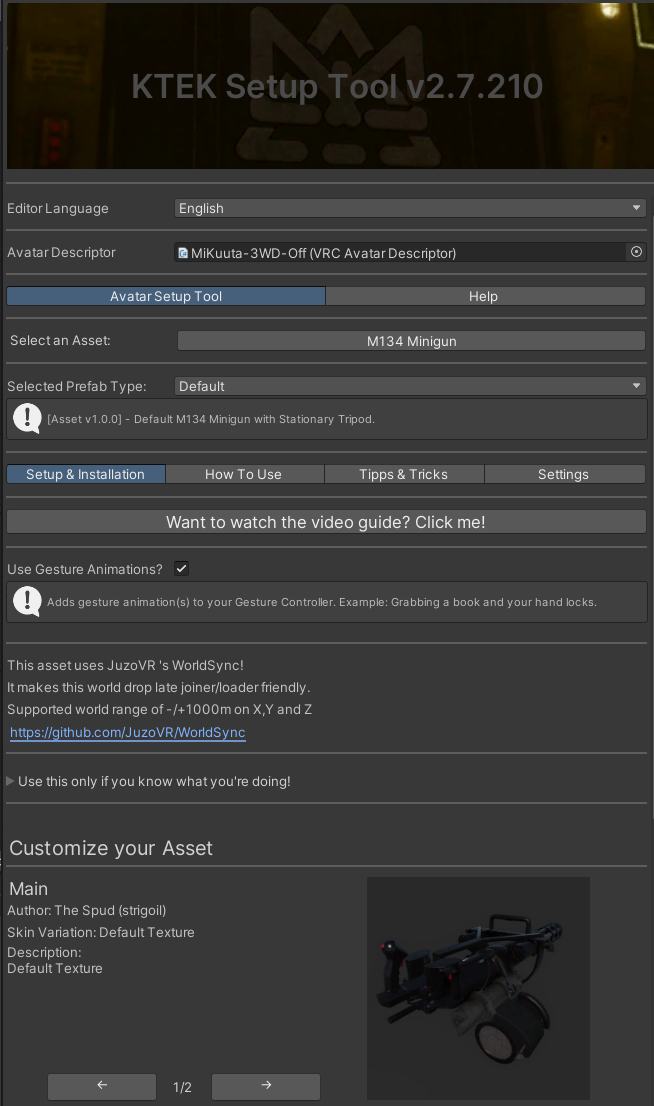Click the Avatar Descriptor object field
This screenshot has width=654, height=1106.
pyautogui.click(x=400, y=253)
